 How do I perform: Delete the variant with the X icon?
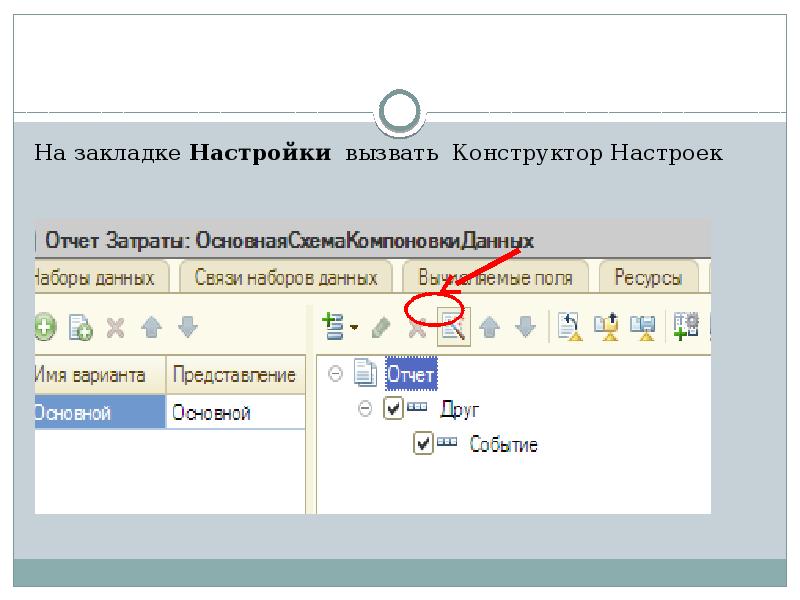[x=116, y=327]
